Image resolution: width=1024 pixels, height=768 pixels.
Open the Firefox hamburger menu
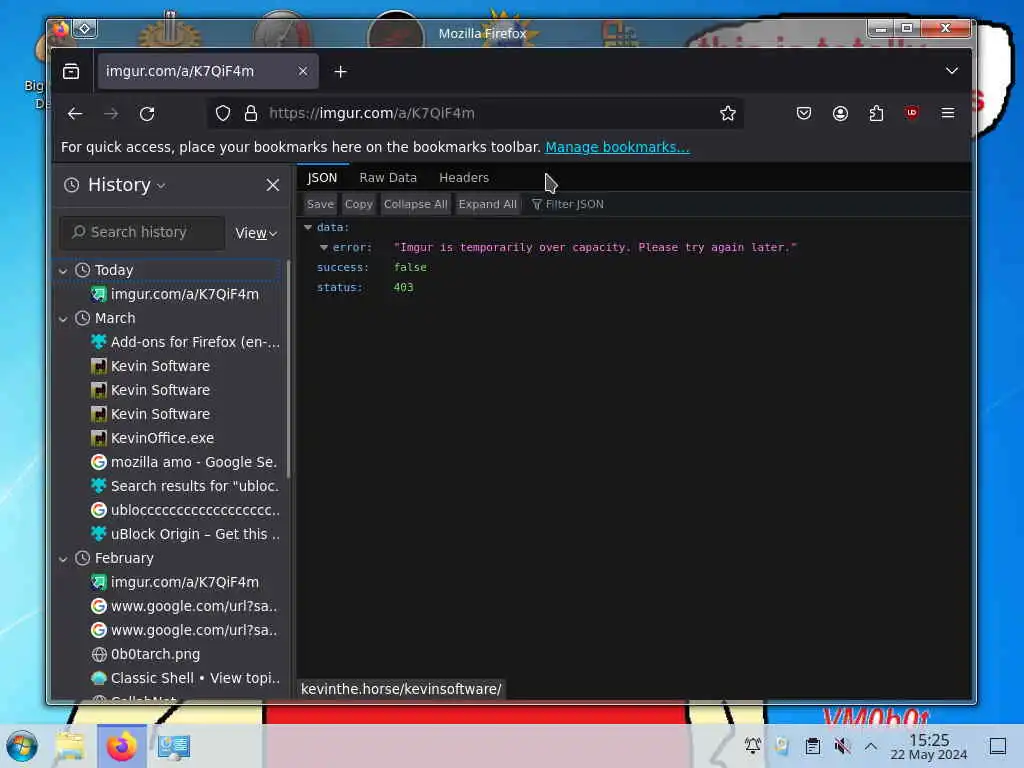pos(948,114)
